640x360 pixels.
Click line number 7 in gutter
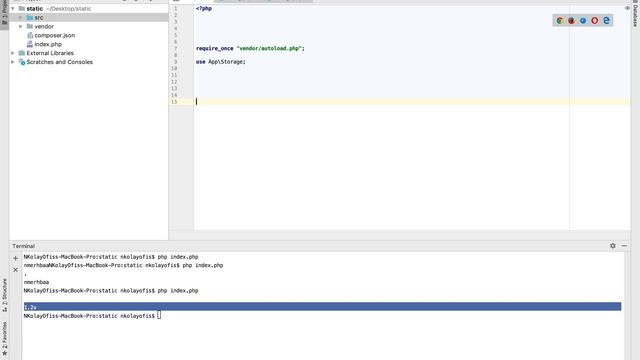click(176, 48)
